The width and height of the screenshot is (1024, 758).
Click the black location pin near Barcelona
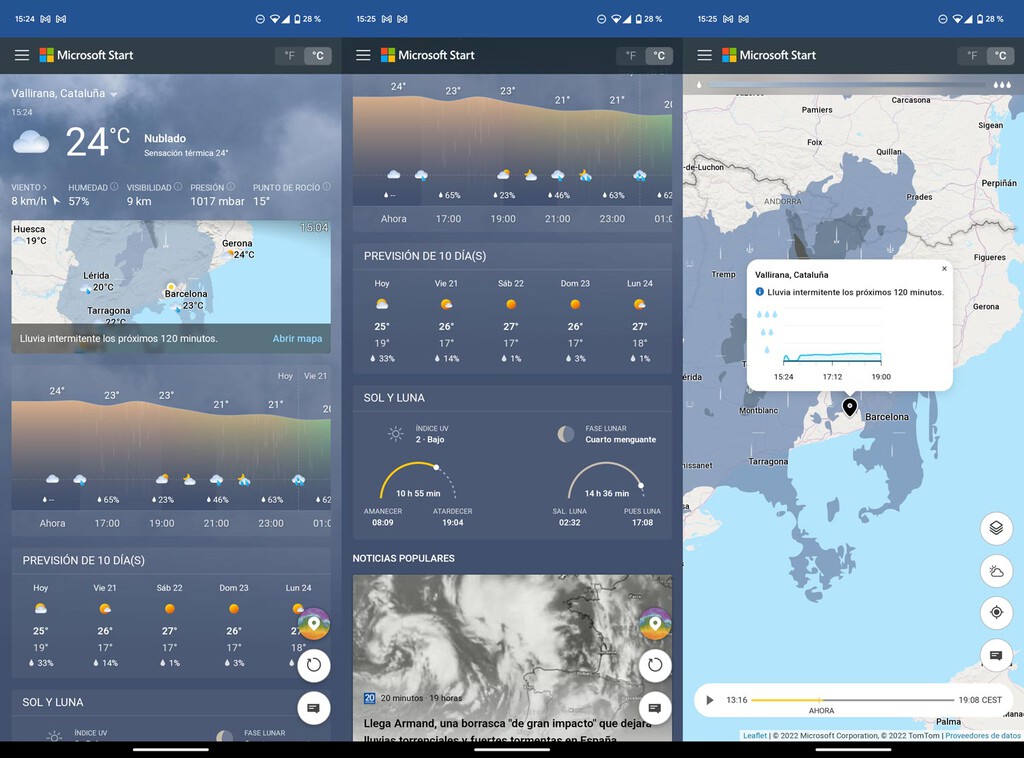pos(849,407)
